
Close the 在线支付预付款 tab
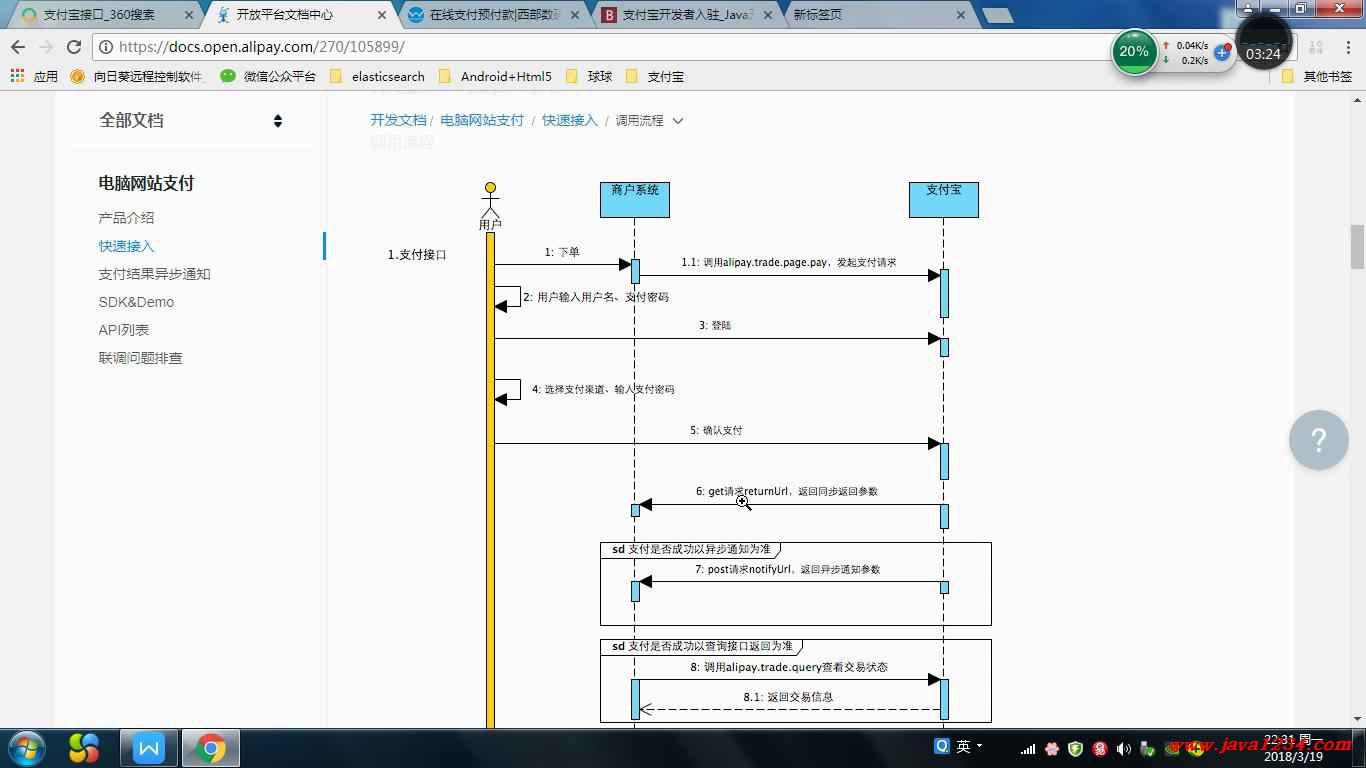click(x=574, y=15)
